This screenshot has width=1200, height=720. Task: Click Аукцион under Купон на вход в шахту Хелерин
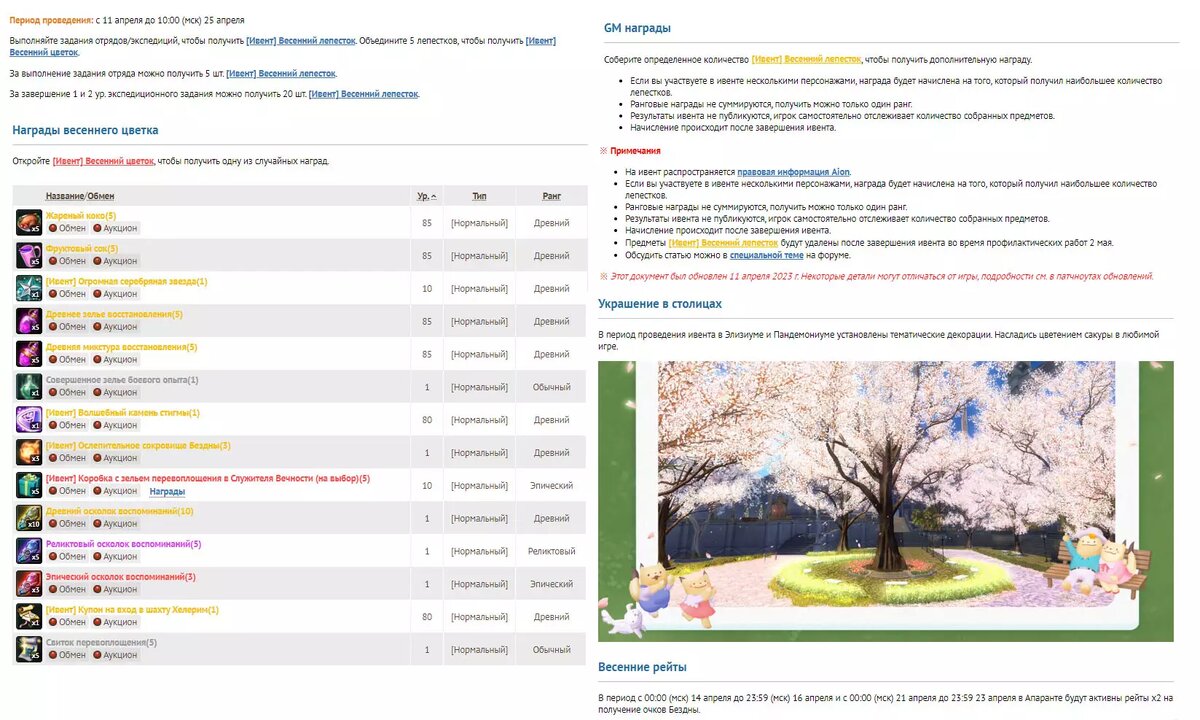point(116,622)
